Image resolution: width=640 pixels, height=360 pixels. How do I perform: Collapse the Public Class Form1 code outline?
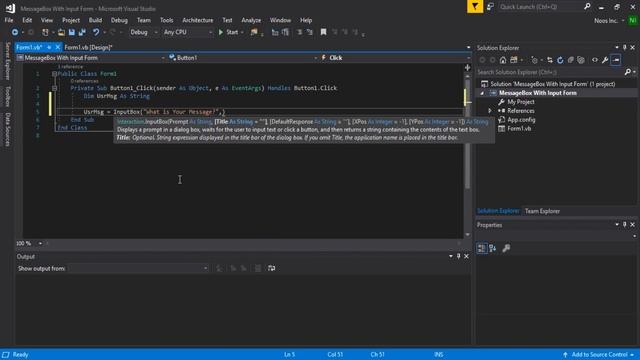click(54, 74)
